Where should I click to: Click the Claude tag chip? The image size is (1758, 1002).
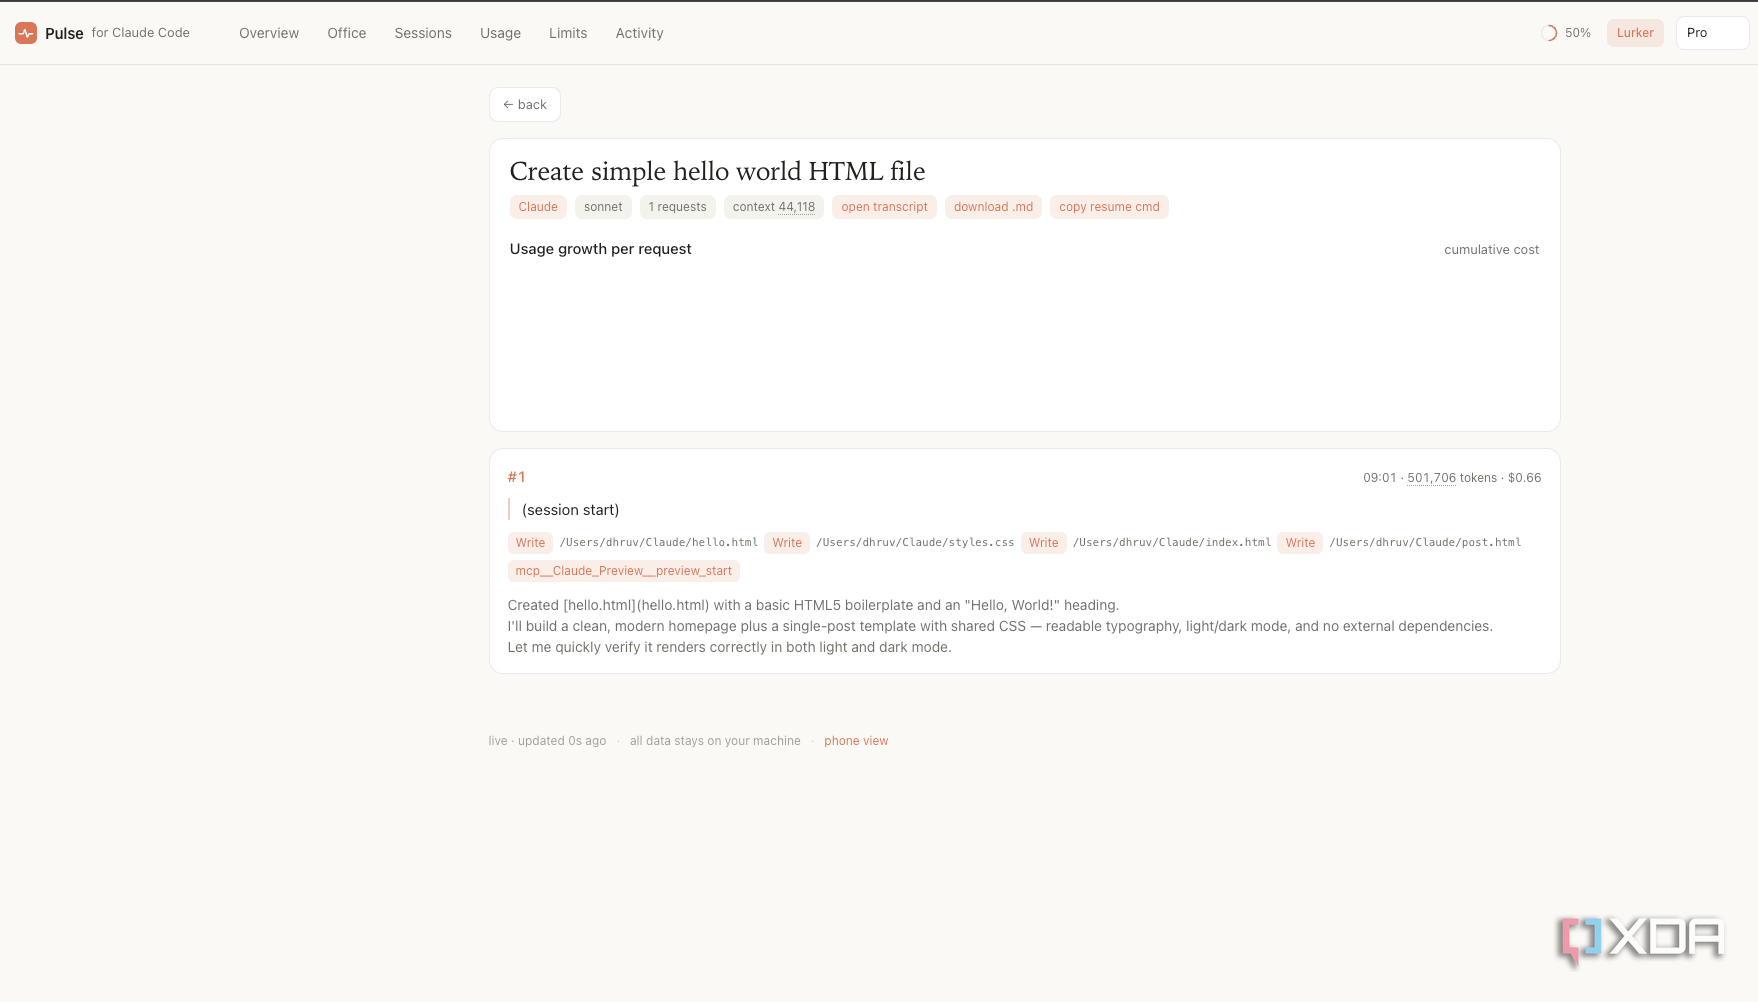pyautogui.click(x=538, y=207)
